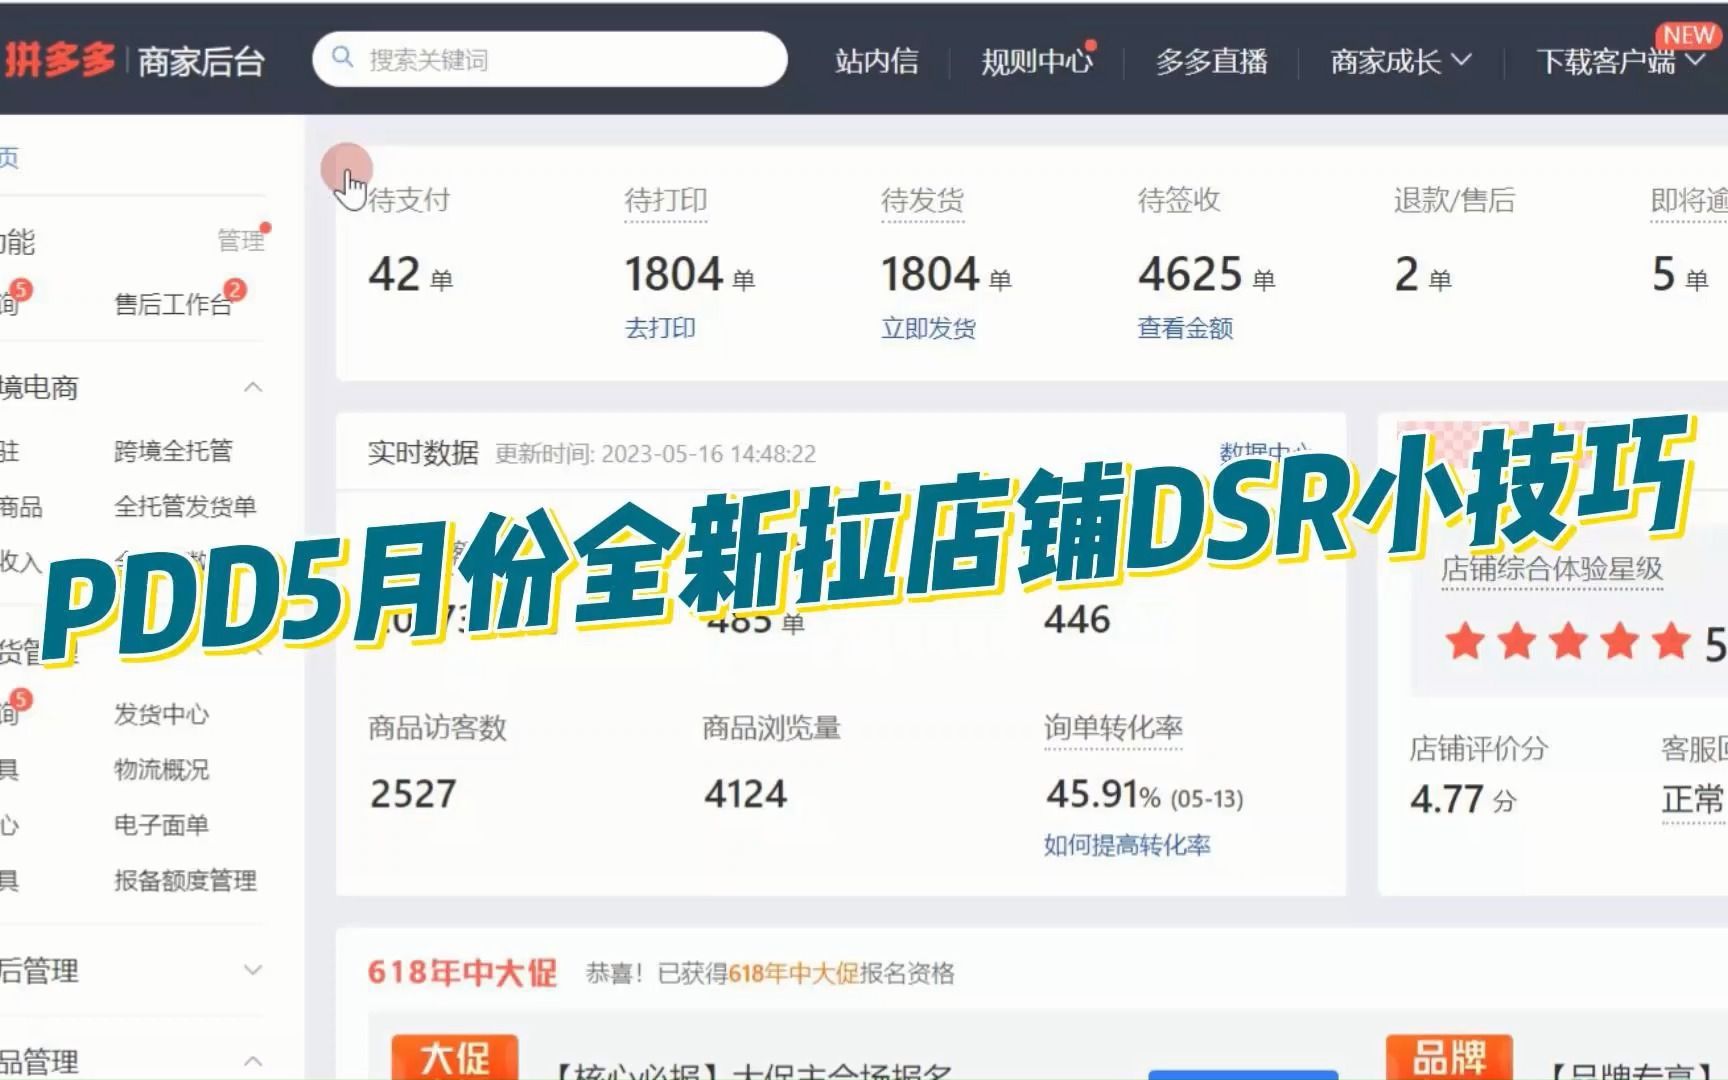This screenshot has width=1728, height=1080.
Task: Open 物流概况 sidebar item
Action: 162,769
